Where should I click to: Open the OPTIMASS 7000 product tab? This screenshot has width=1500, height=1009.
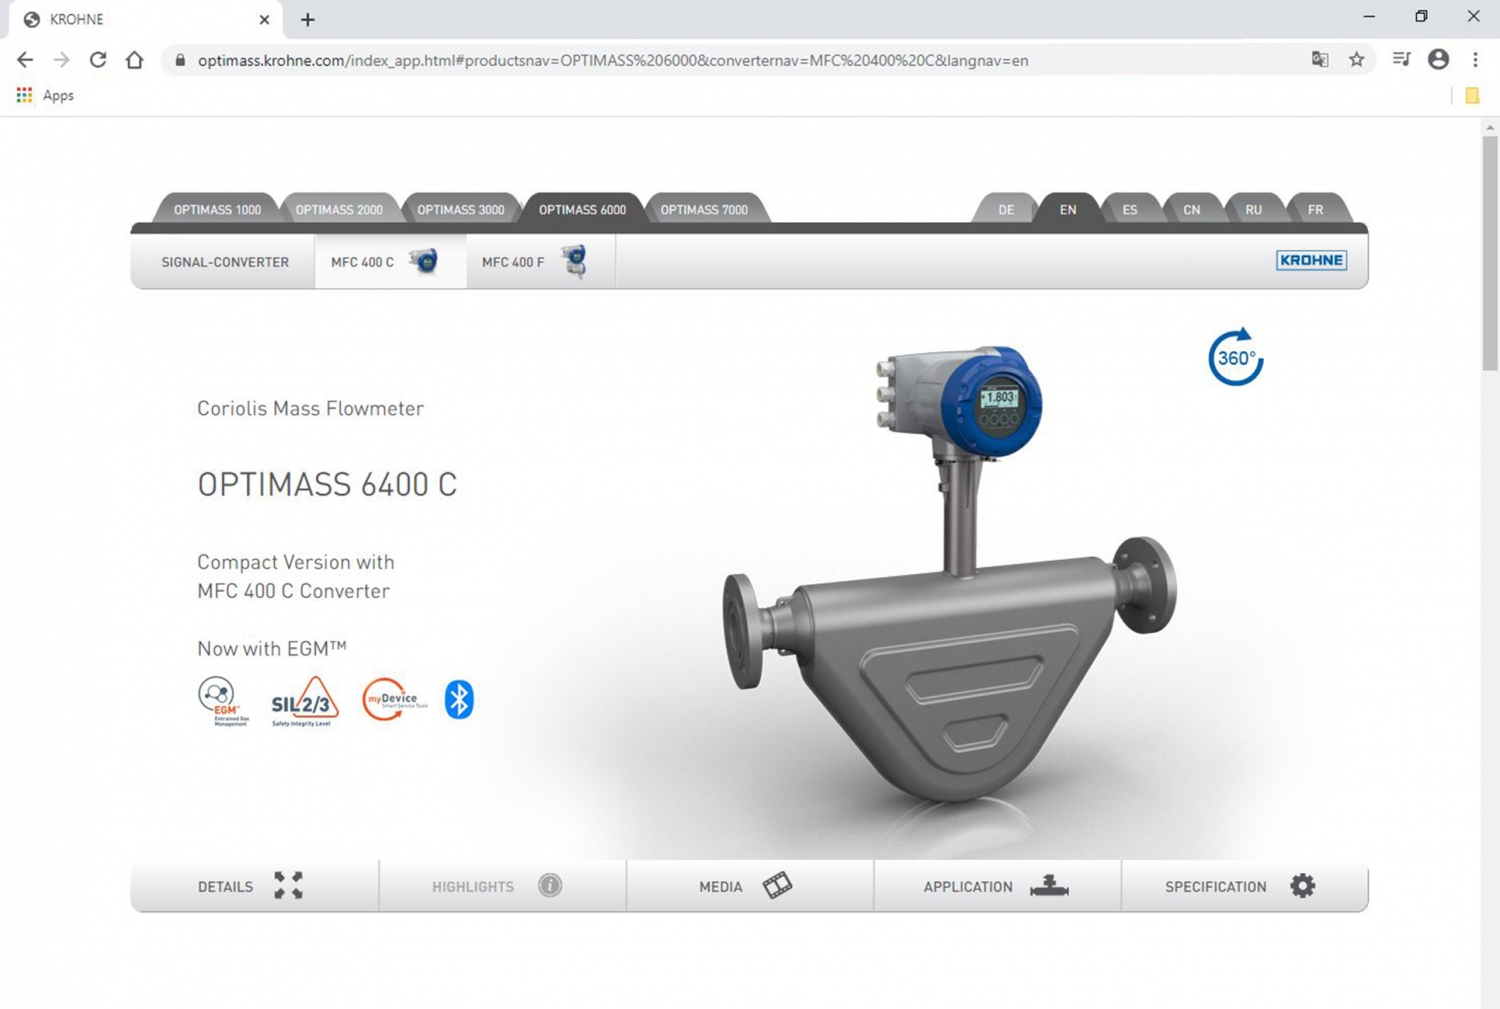click(704, 209)
